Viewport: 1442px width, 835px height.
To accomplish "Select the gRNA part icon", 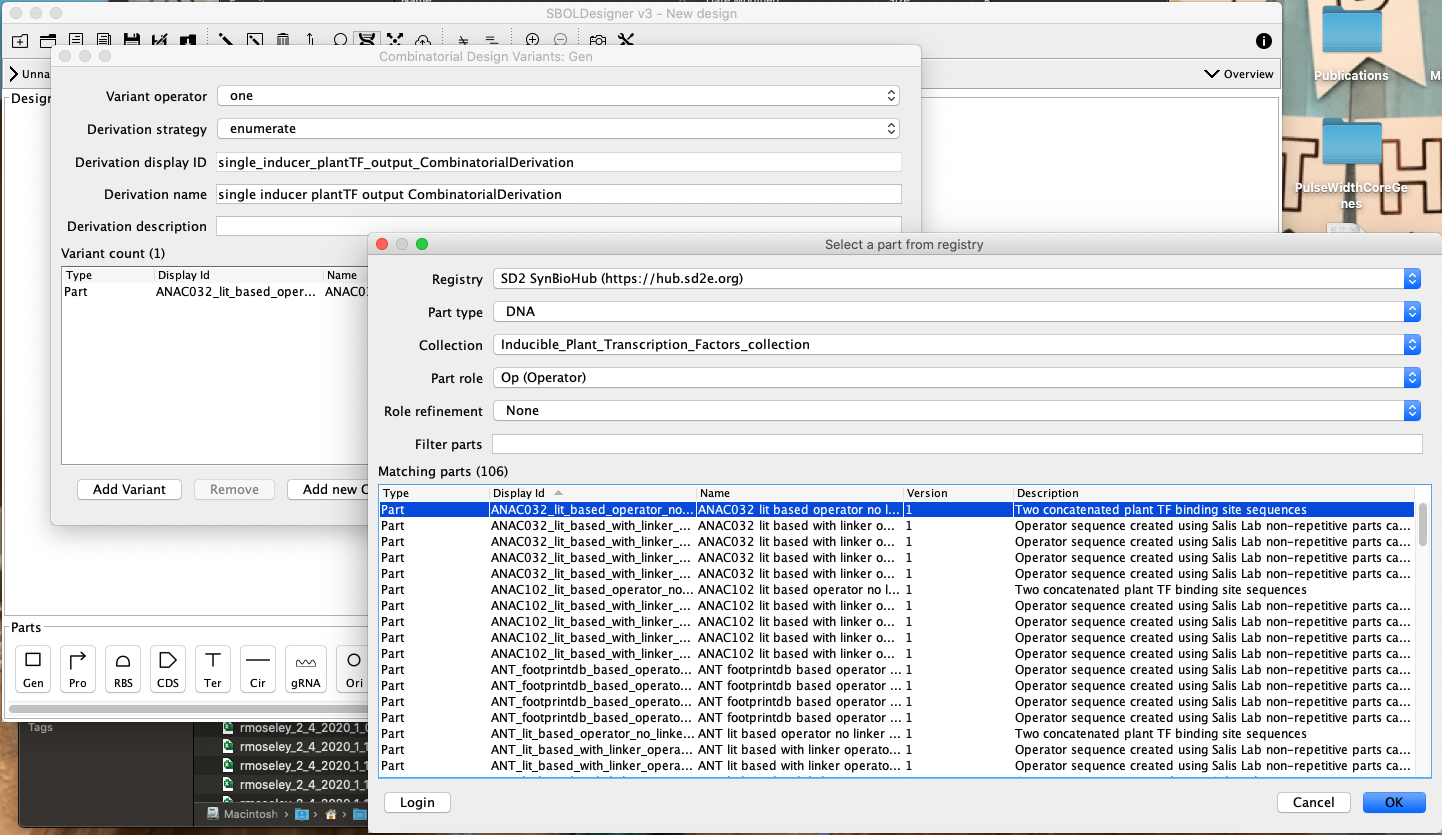I will point(305,668).
